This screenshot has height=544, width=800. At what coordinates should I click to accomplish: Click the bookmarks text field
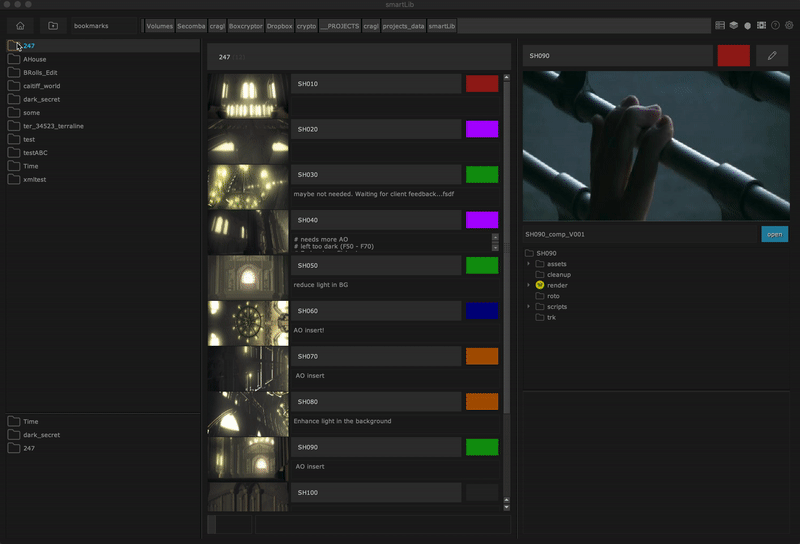coord(104,25)
